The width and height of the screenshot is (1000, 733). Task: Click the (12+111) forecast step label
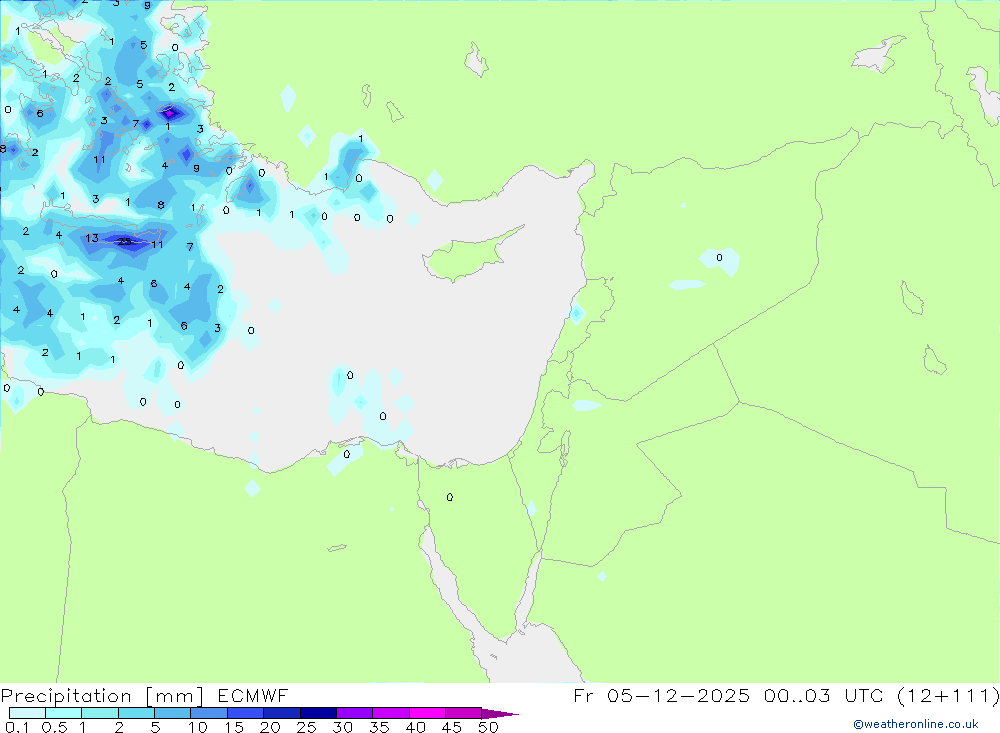(948, 695)
